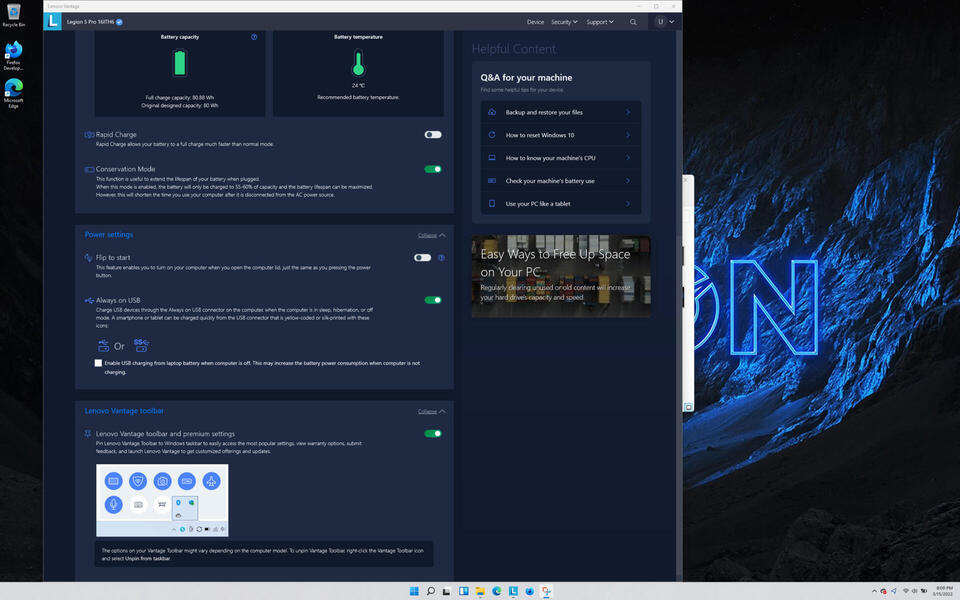
Task: Open Widgets on the taskbar
Action: pos(463,591)
